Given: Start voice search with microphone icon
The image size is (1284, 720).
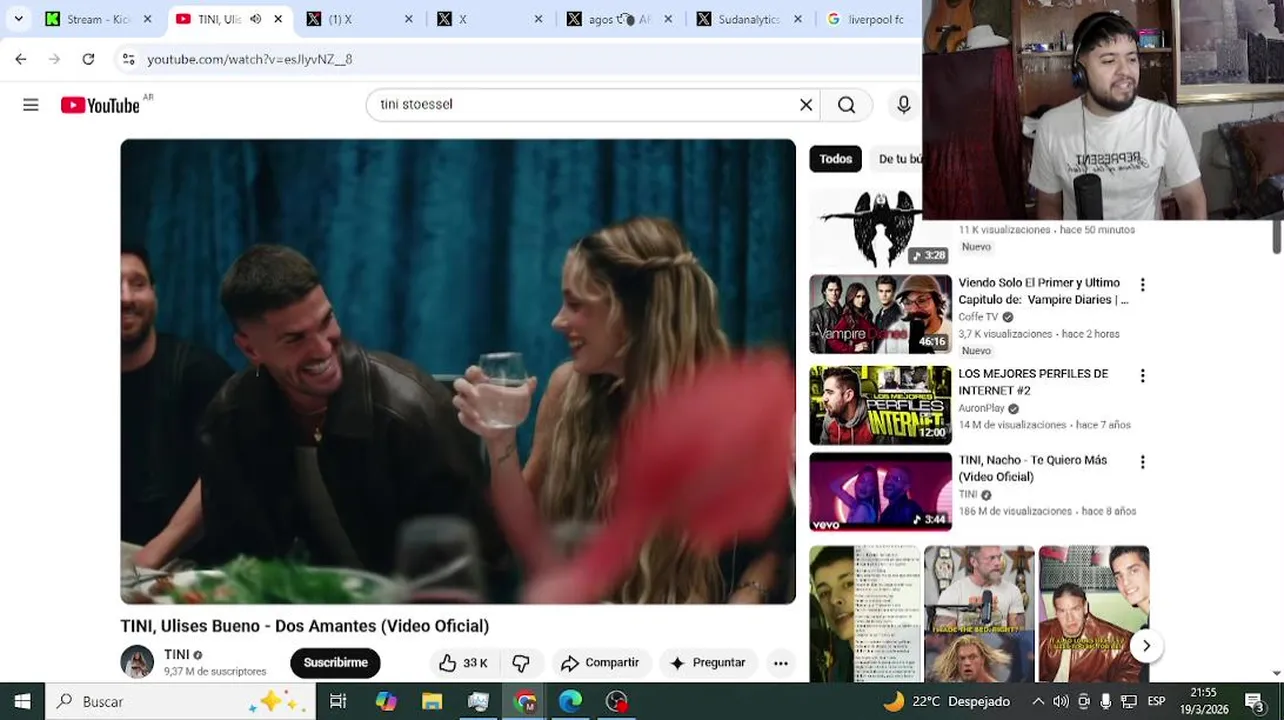Looking at the screenshot, I should 904,105.
